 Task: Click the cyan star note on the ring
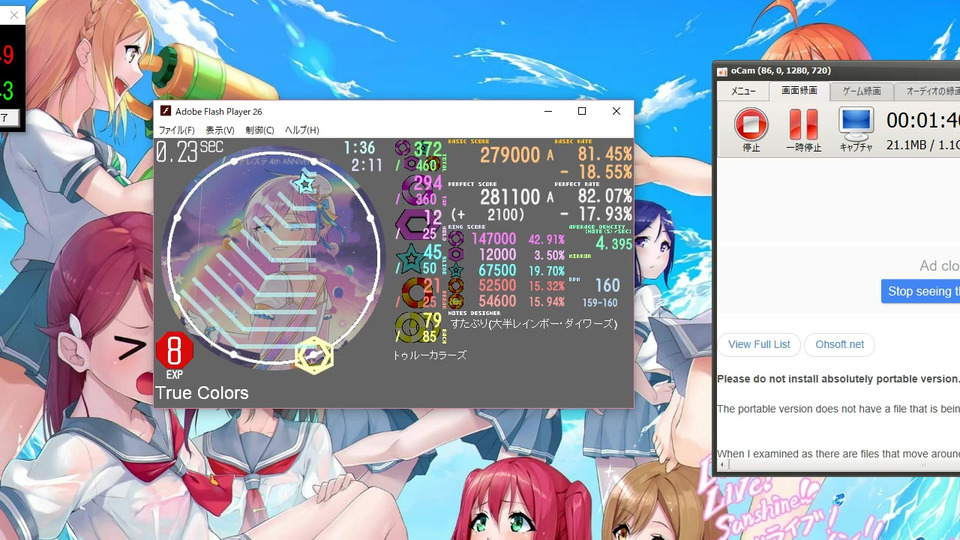point(304,182)
